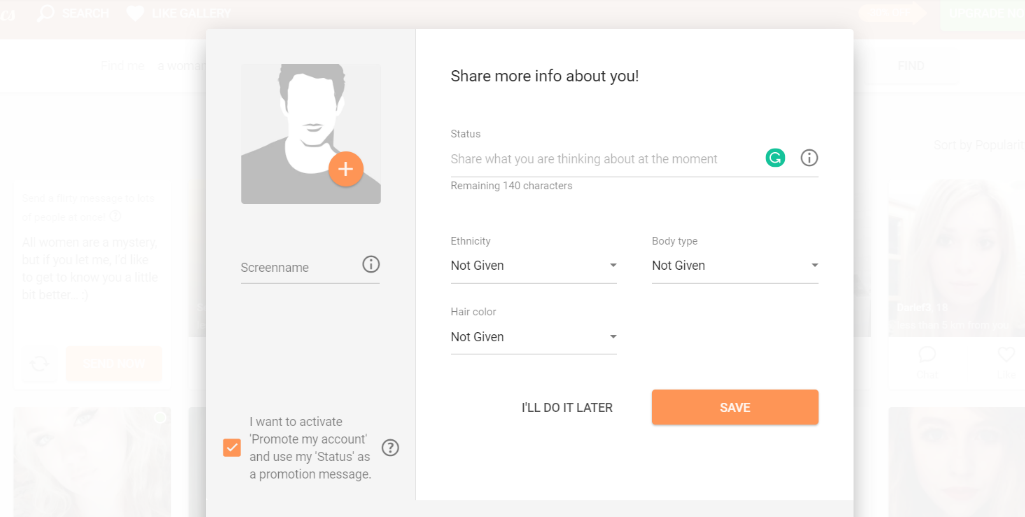Focus the Status text input field

tap(600, 159)
